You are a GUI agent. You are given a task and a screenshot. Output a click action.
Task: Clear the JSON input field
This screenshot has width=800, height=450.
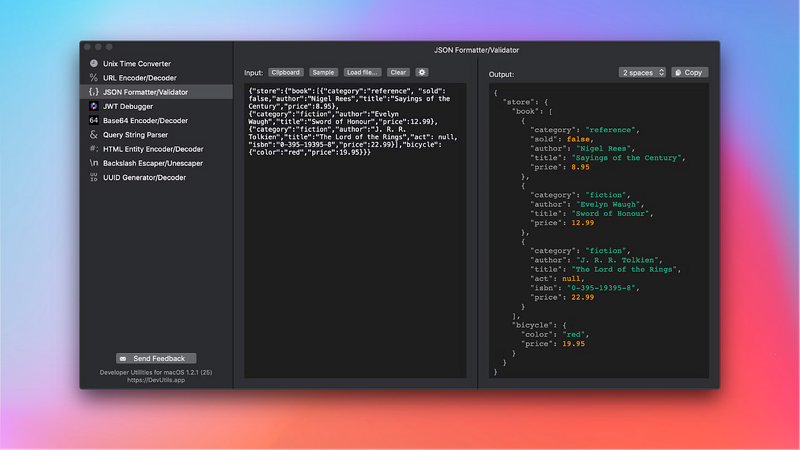click(398, 72)
